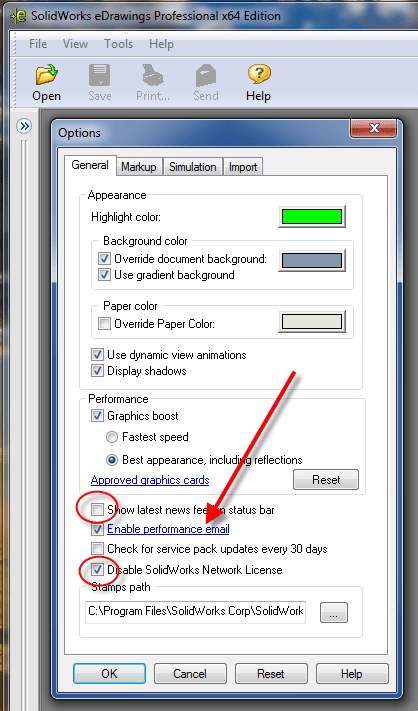Open the Approved graphics cards link

click(x=150, y=480)
